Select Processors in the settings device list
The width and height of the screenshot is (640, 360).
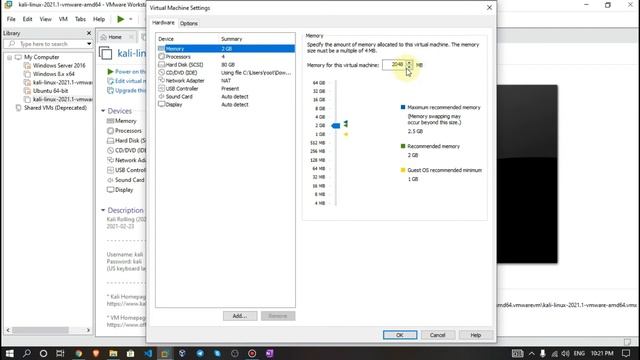point(225,57)
